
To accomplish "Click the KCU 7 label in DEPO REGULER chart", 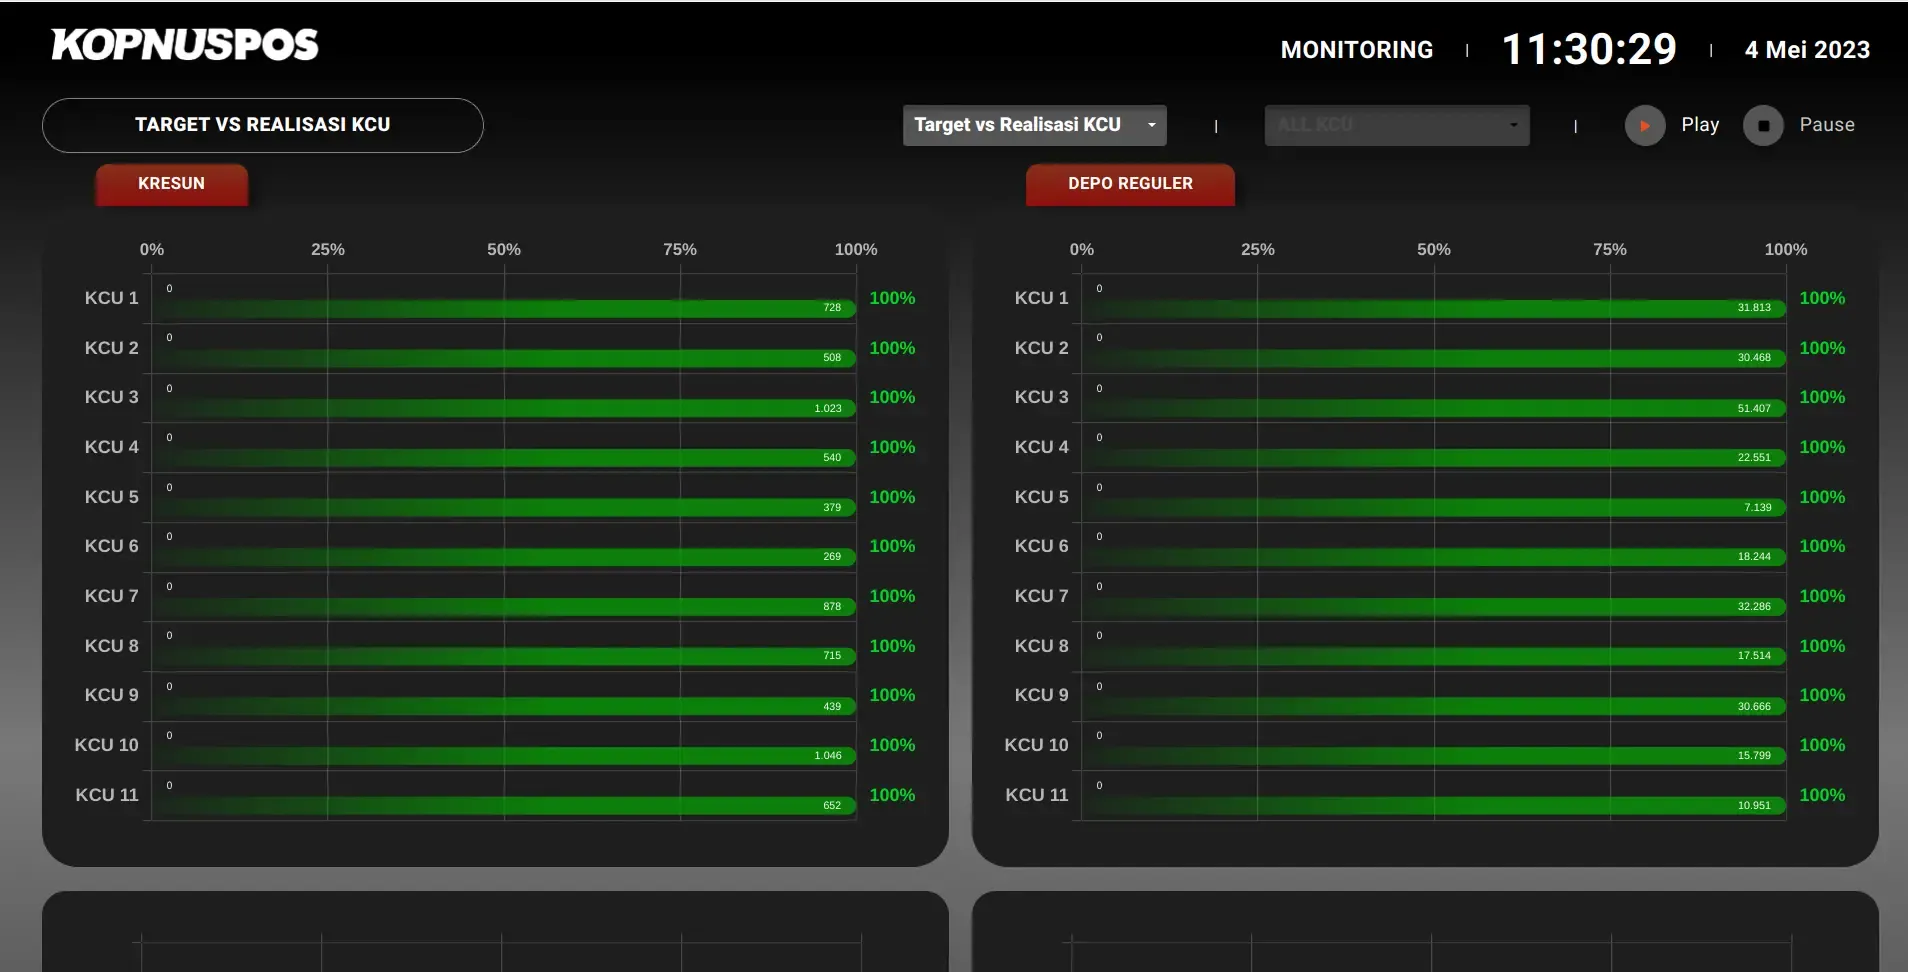I will click(1041, 596).
